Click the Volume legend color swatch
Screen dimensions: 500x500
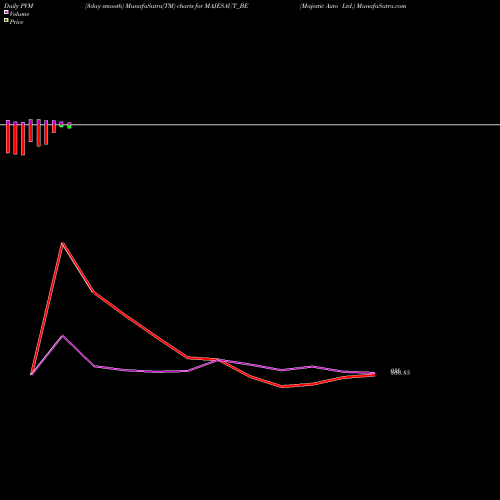(x=6, y=12)
